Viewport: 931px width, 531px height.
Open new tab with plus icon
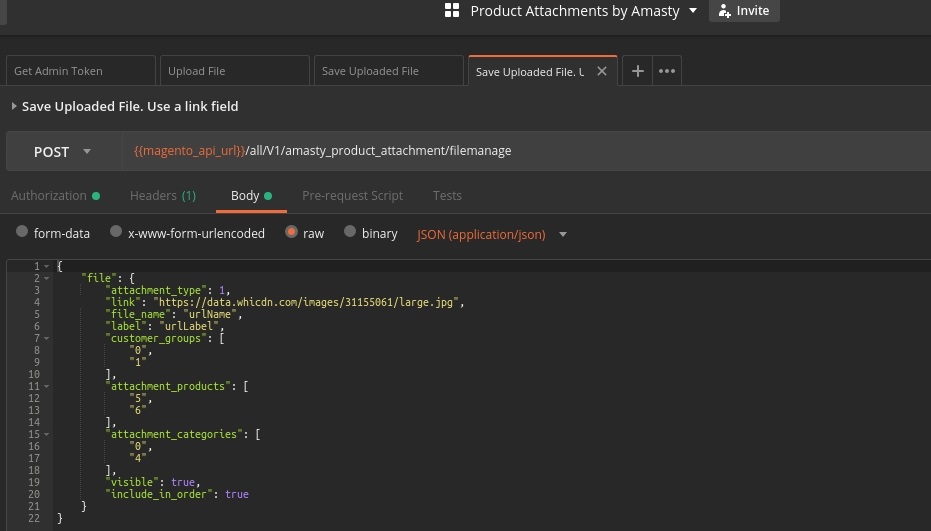pos(637,71)
